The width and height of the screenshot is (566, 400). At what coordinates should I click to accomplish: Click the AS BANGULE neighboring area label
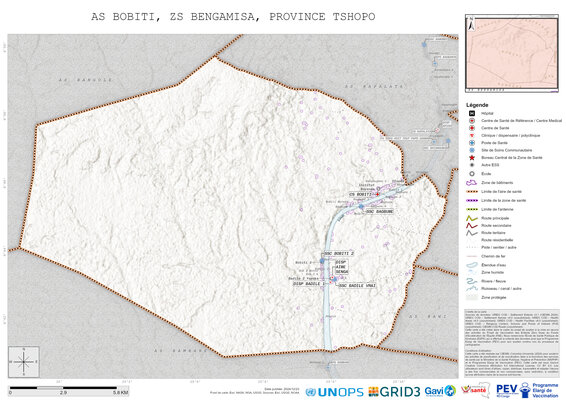coord(86,80)
